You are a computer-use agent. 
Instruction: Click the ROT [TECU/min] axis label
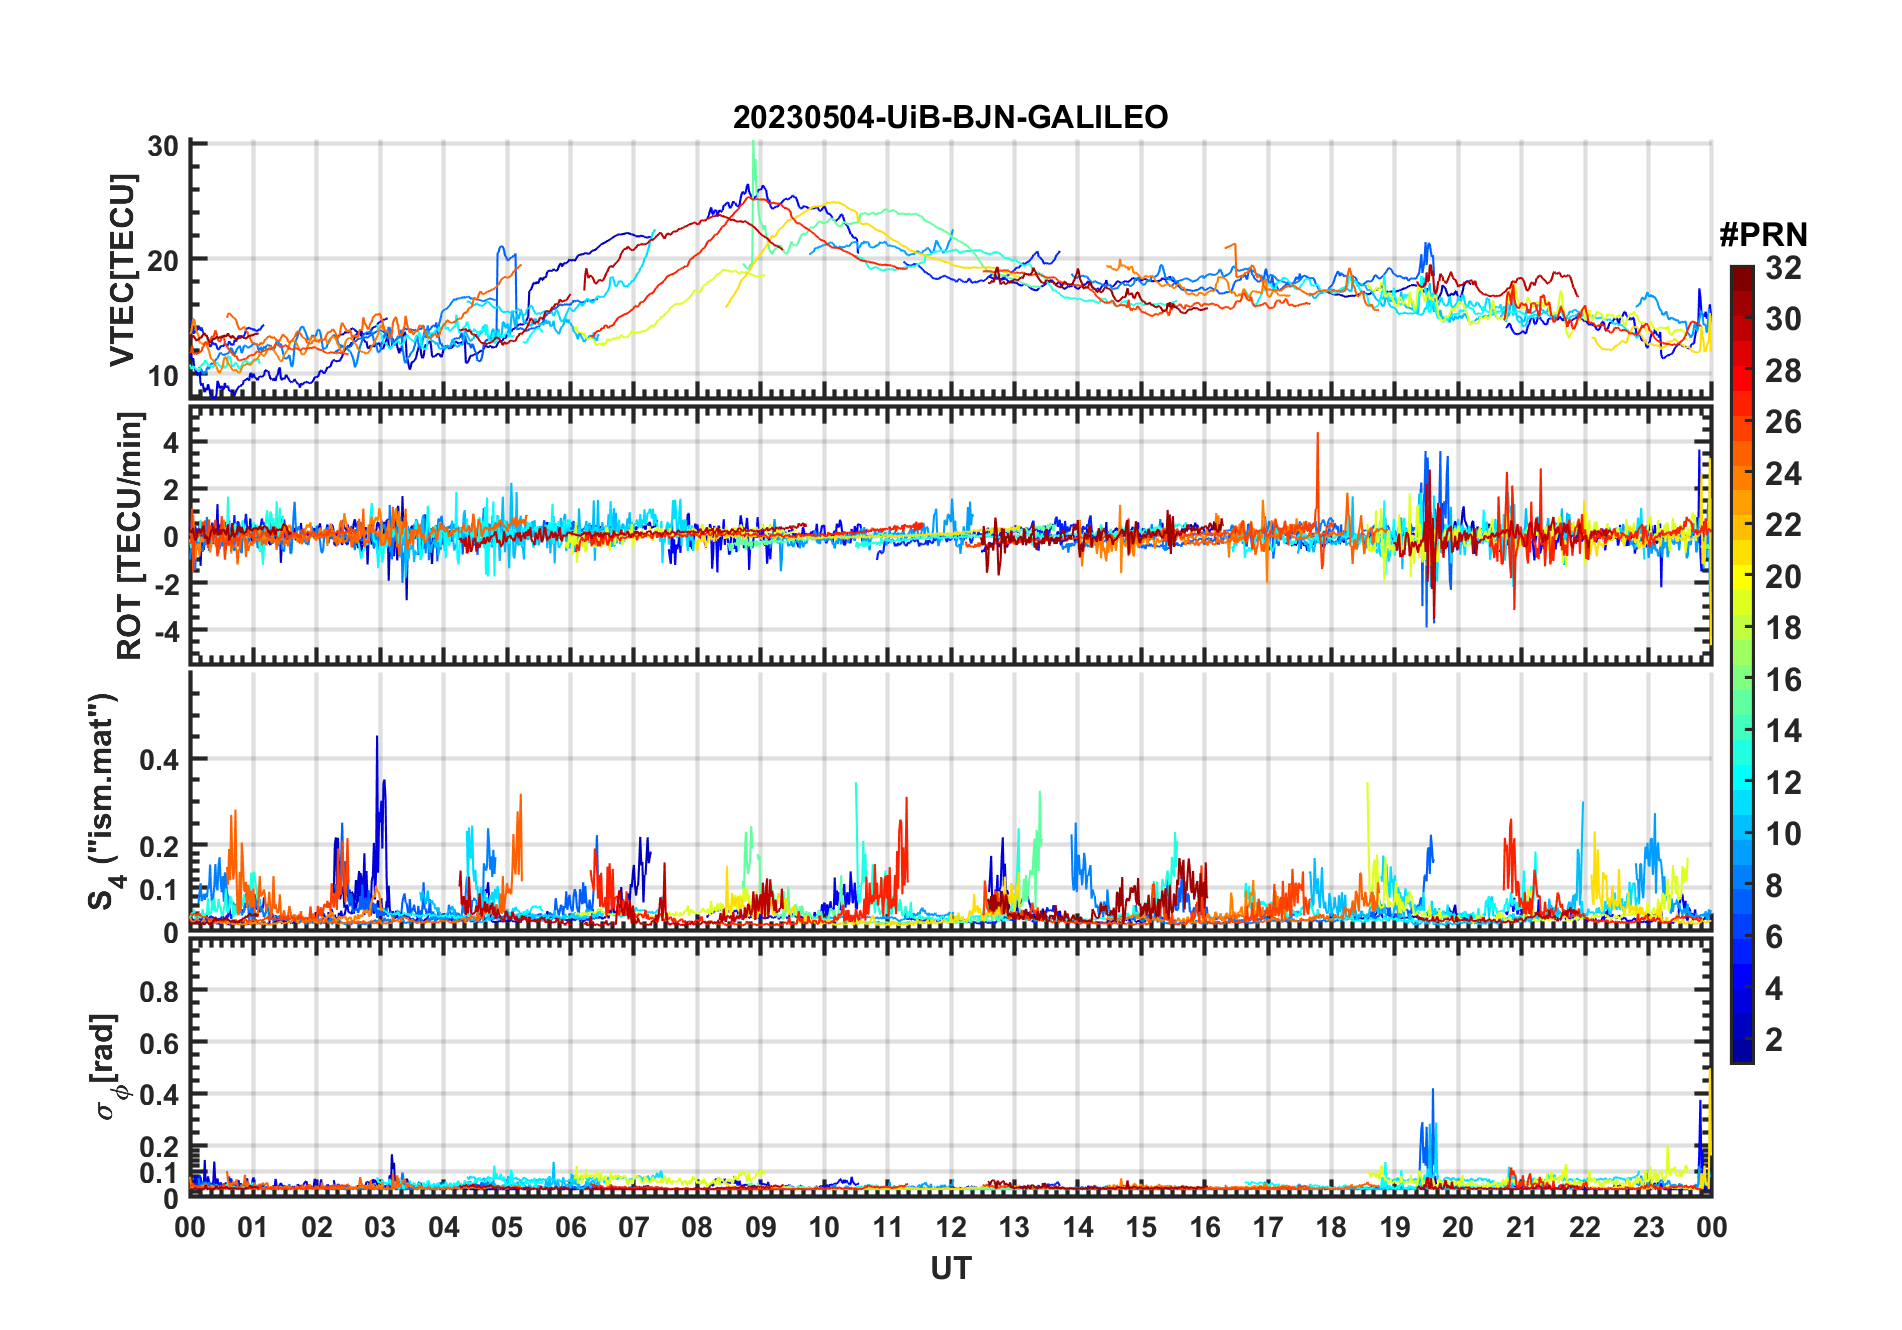130,535
